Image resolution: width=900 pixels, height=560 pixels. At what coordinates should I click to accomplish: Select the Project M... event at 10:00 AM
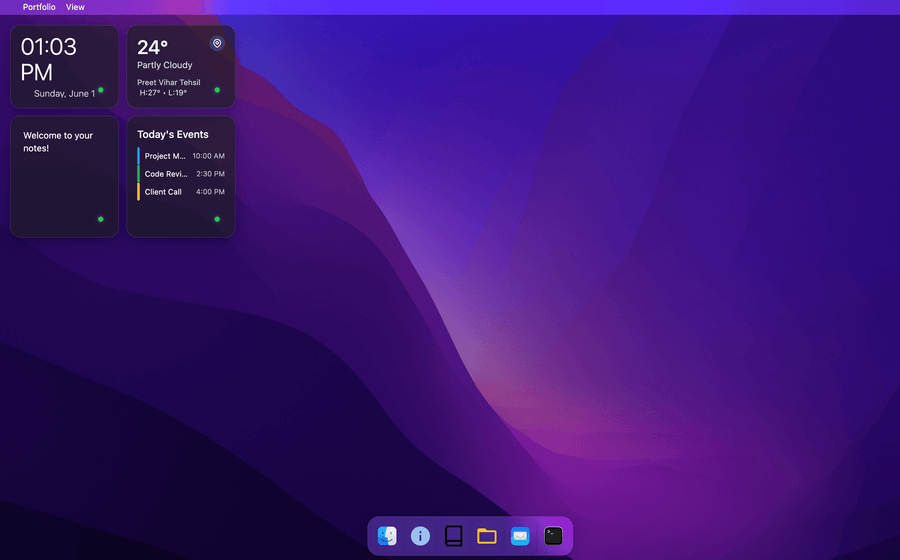(x=181, y=156)
